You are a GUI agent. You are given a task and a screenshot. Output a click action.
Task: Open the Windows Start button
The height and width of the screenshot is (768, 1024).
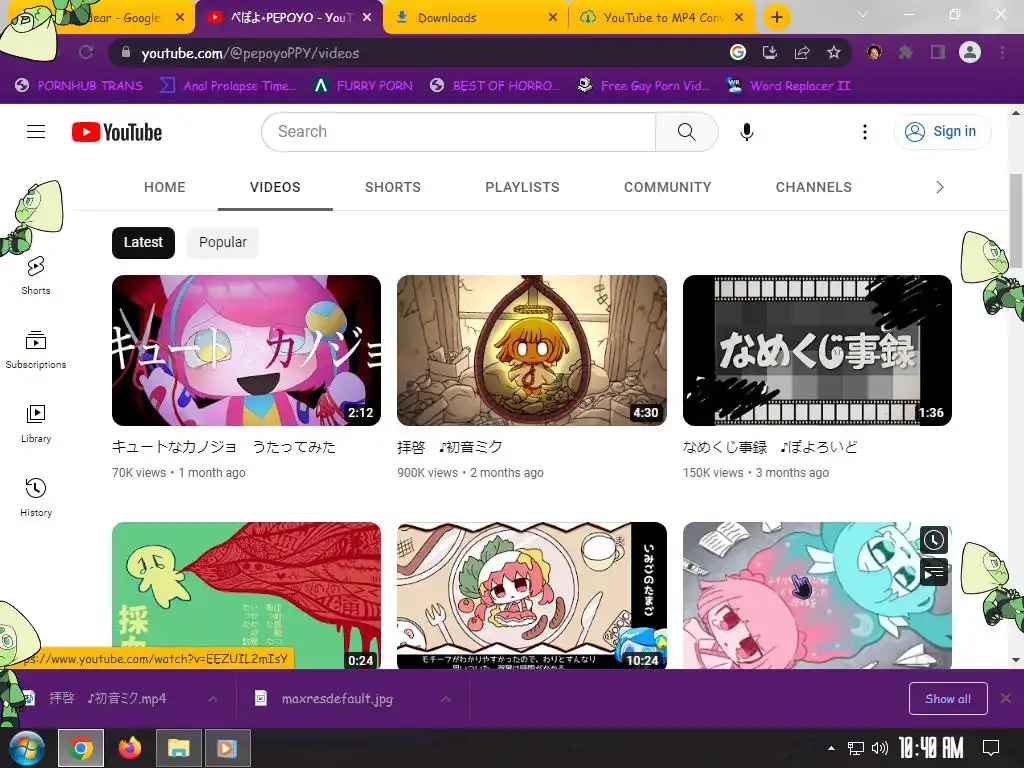(27, 748)
